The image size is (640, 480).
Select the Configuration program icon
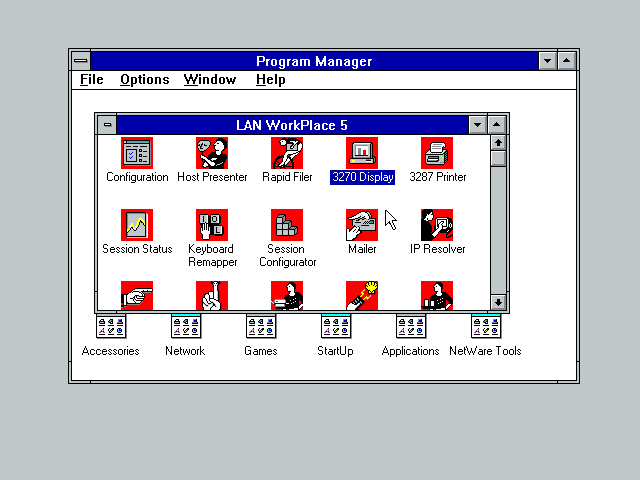pos(137,153)
